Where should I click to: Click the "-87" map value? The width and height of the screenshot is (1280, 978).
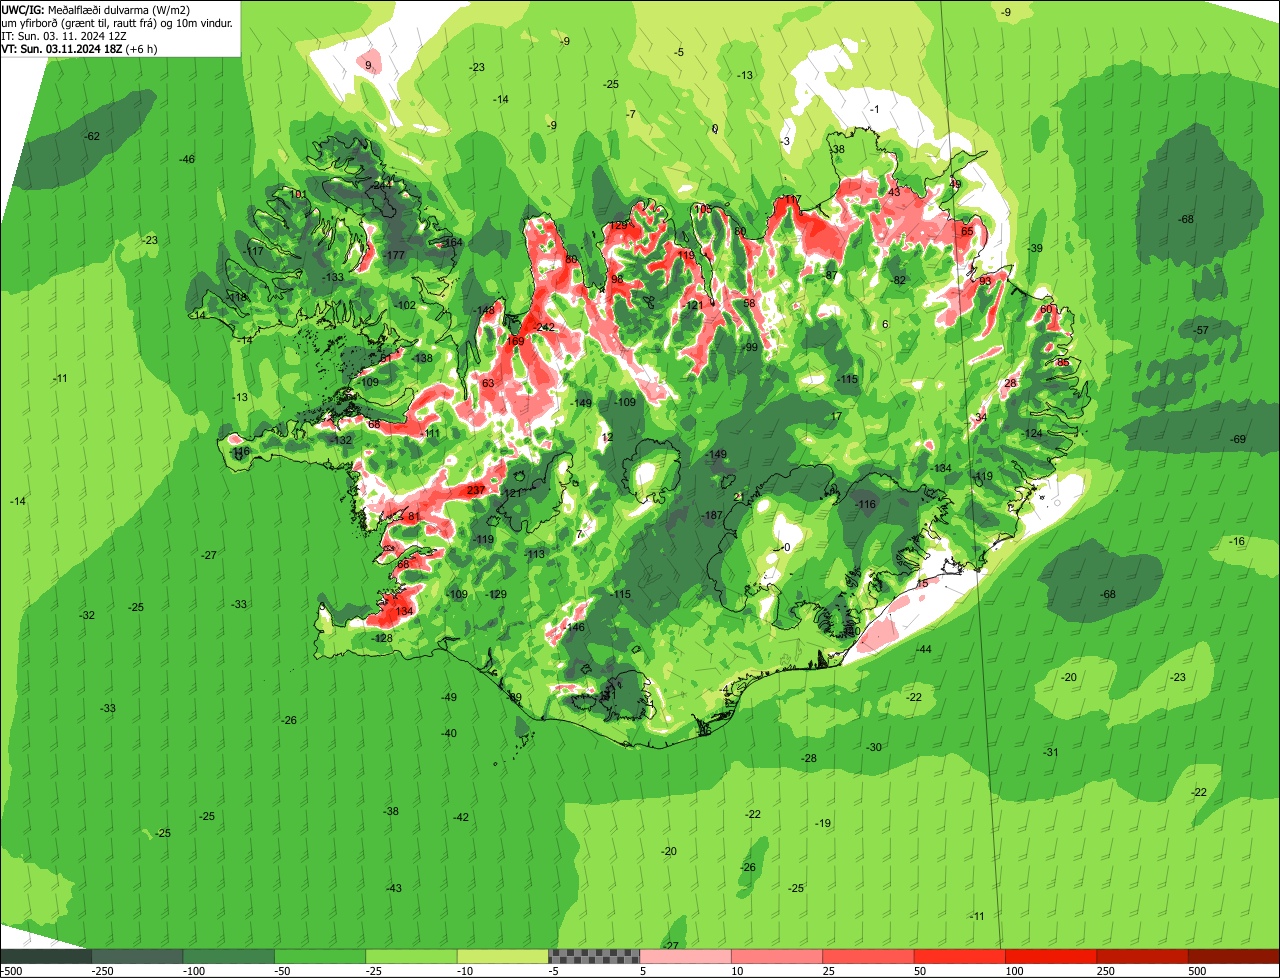[x=830, y=275]
